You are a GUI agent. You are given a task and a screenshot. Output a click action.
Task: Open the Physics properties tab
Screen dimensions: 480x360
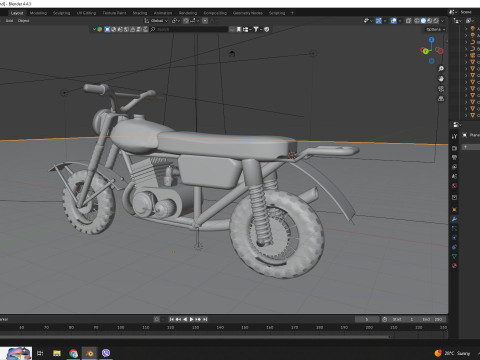pos(454,238)
